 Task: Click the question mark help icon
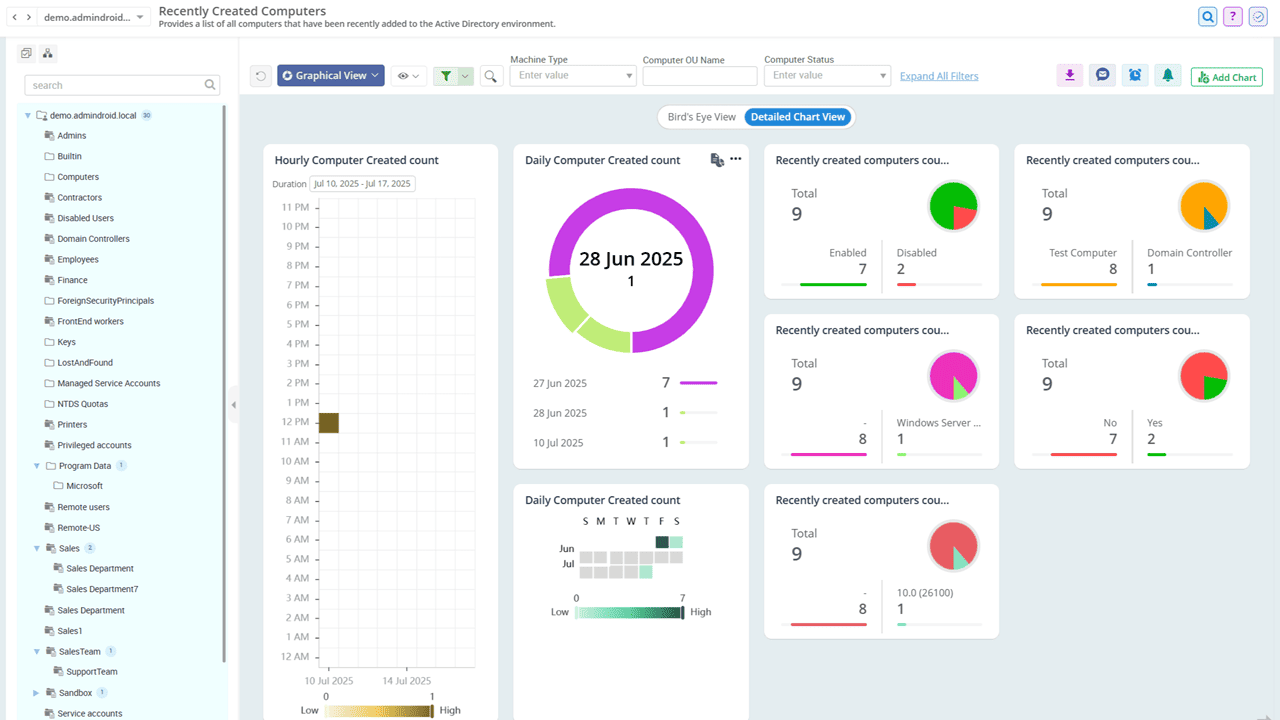coord(1233,16)
